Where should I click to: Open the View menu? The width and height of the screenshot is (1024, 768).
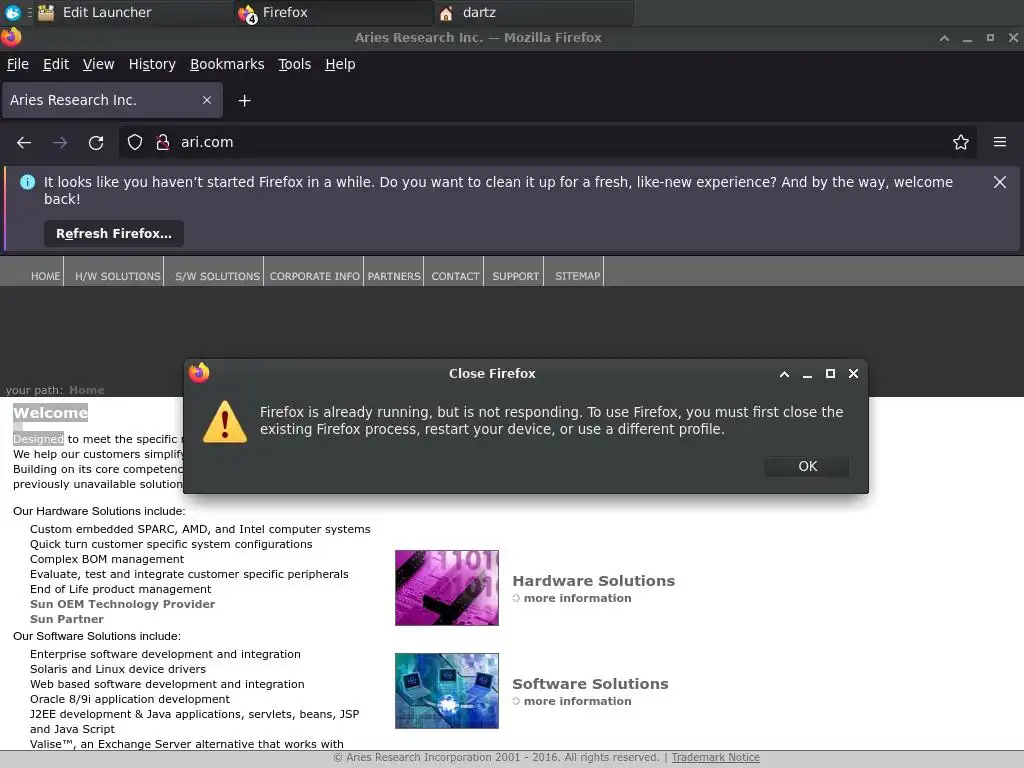point(98,64)
